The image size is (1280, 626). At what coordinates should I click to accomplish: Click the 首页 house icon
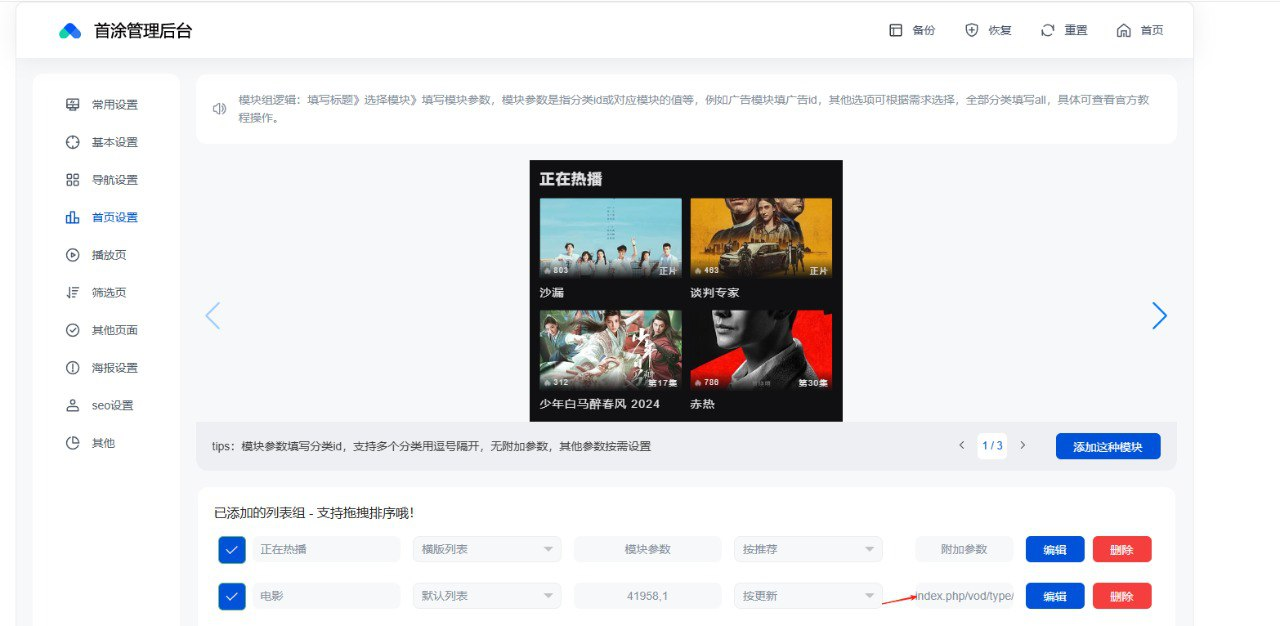pos(1124,30)
